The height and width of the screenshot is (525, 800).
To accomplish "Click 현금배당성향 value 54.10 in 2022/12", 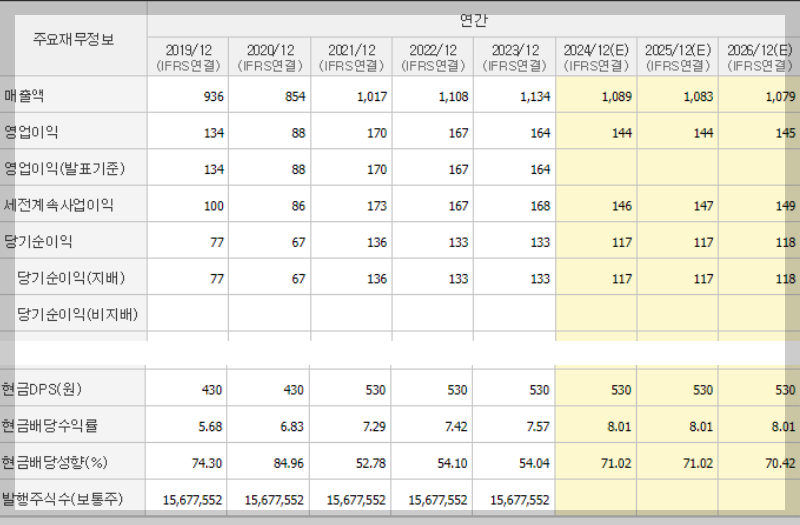I will (452, 463).
